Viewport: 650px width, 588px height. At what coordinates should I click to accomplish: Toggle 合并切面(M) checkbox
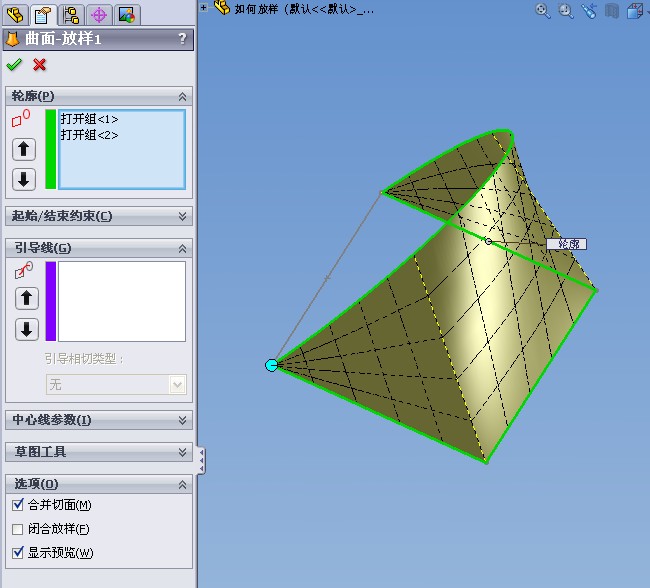point(17,505)
